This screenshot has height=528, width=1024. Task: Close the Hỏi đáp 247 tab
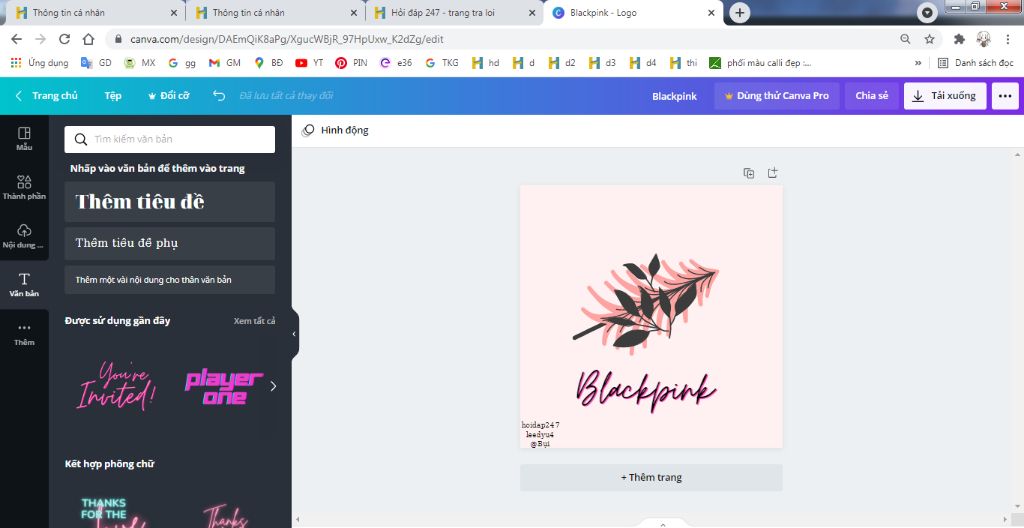pos(532,12)
